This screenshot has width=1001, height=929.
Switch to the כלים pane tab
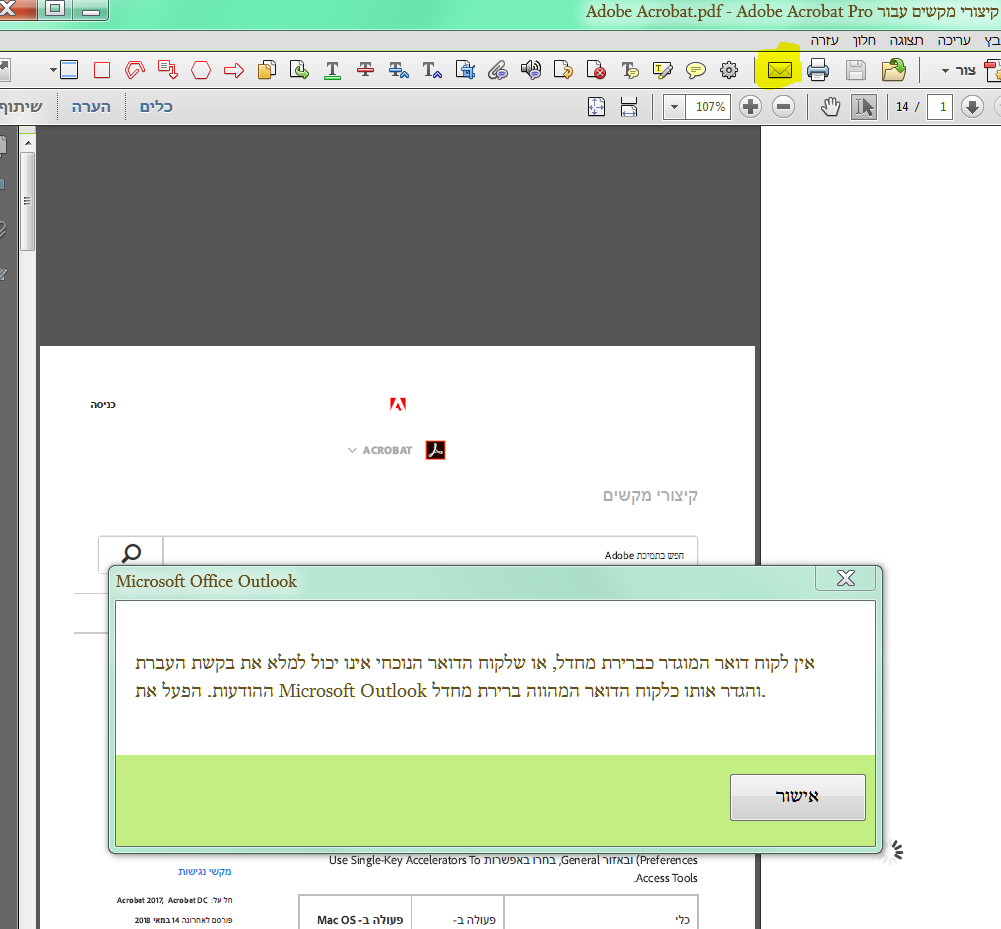pos(156,107)
